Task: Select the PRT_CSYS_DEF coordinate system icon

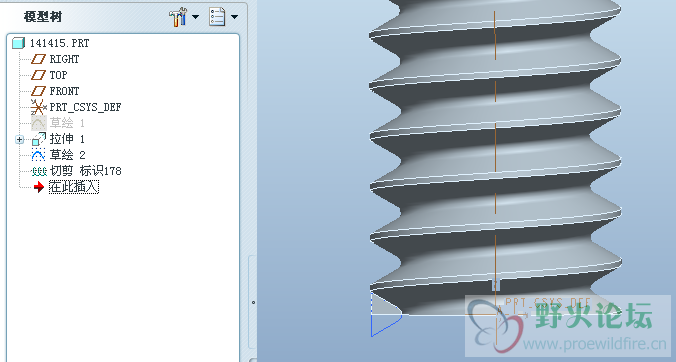Action: [38, 106]
